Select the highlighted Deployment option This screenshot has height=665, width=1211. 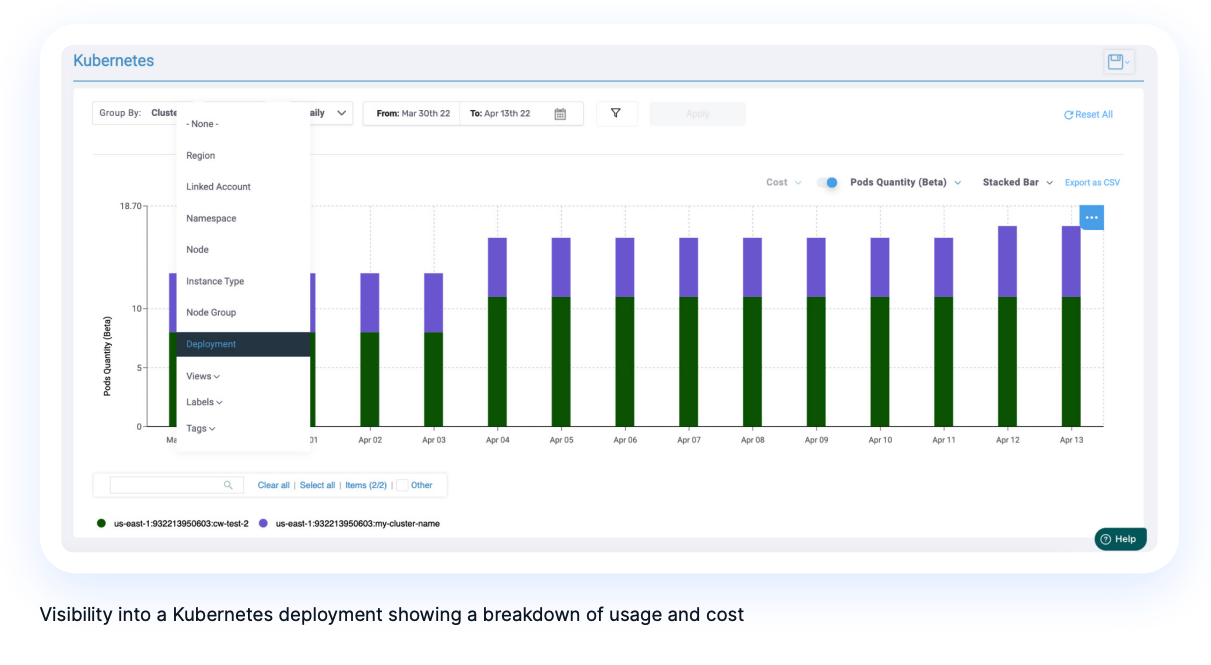243,344
